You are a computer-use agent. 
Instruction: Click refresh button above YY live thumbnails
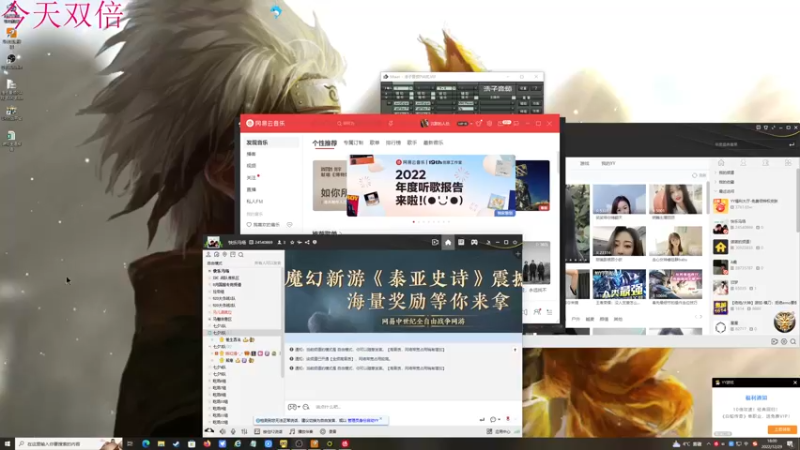pos(699,175)
